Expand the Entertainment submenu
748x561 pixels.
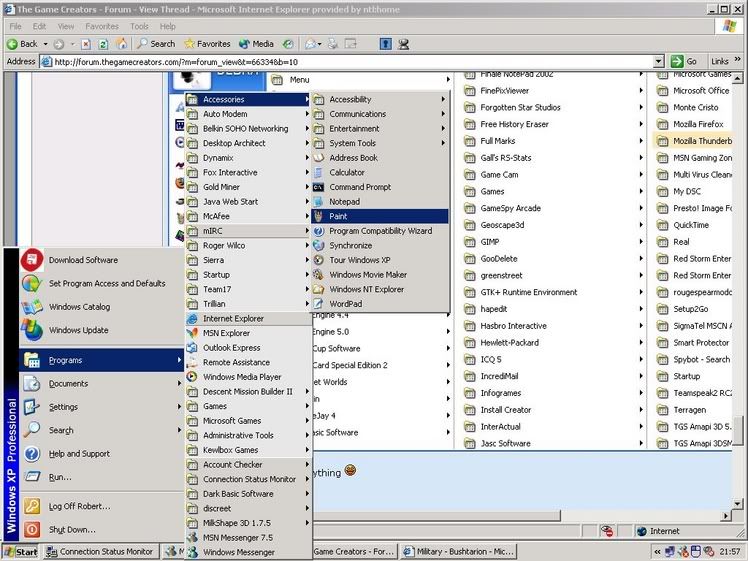[380, 128]
